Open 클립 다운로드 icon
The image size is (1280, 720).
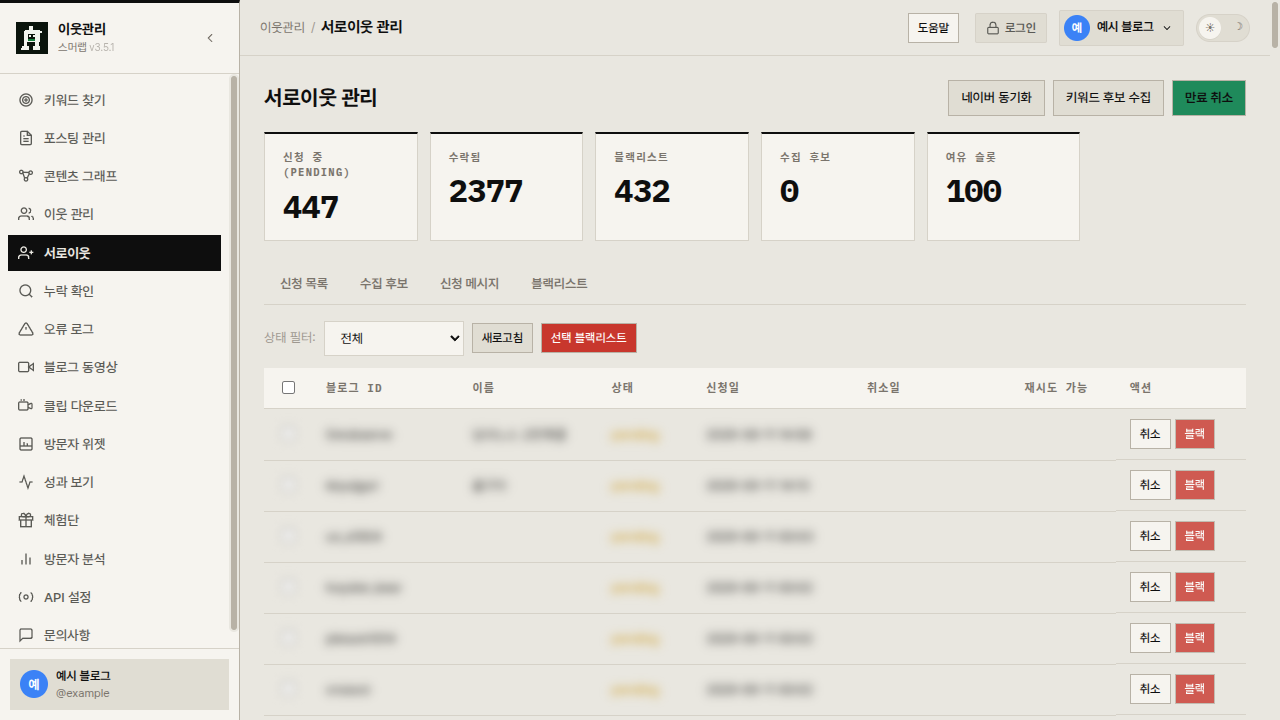pyautogui.click(x=26, y=406)
